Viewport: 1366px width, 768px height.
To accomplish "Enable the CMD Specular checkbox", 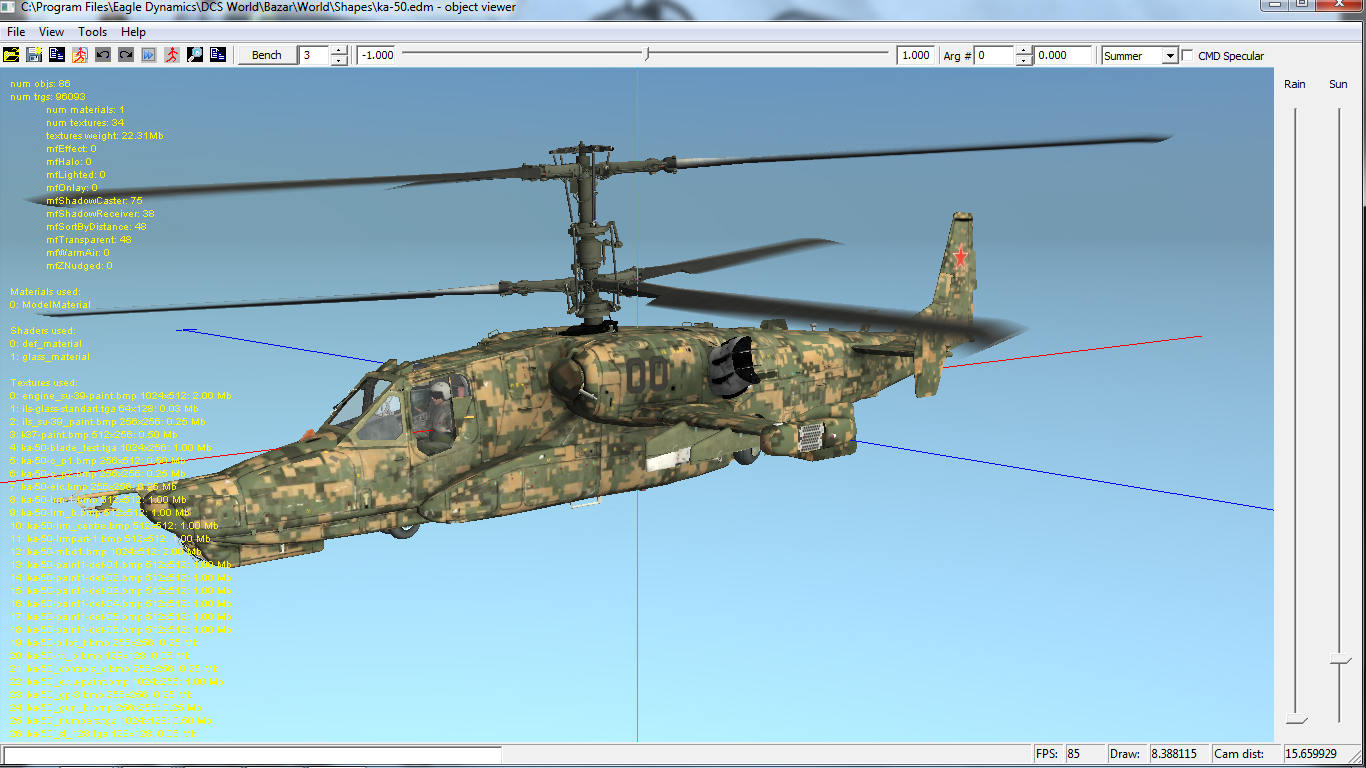I will [1188, 56].
